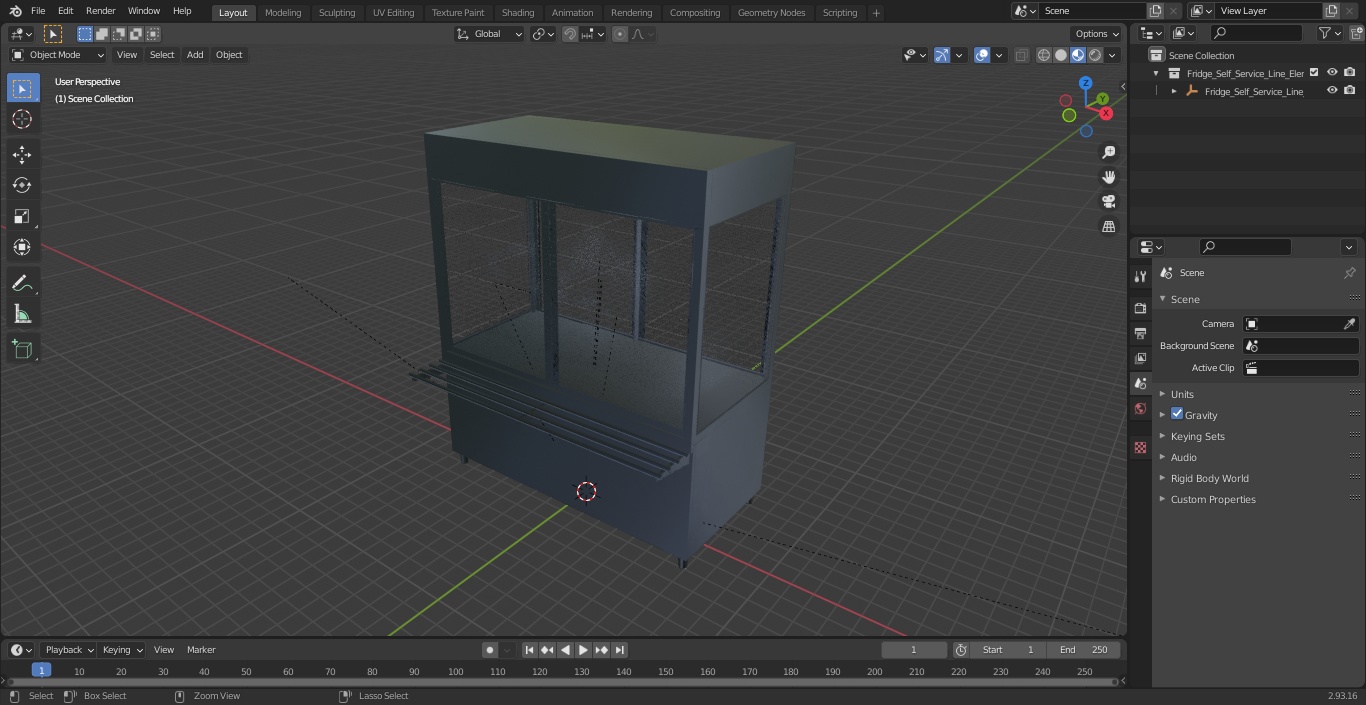Click frame 100 on timeline ruler

(x=456, y=672)
